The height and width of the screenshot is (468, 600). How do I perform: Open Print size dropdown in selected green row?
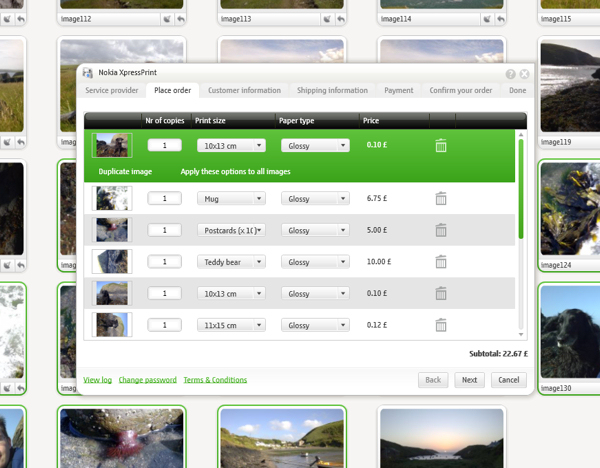pos(231,145)
